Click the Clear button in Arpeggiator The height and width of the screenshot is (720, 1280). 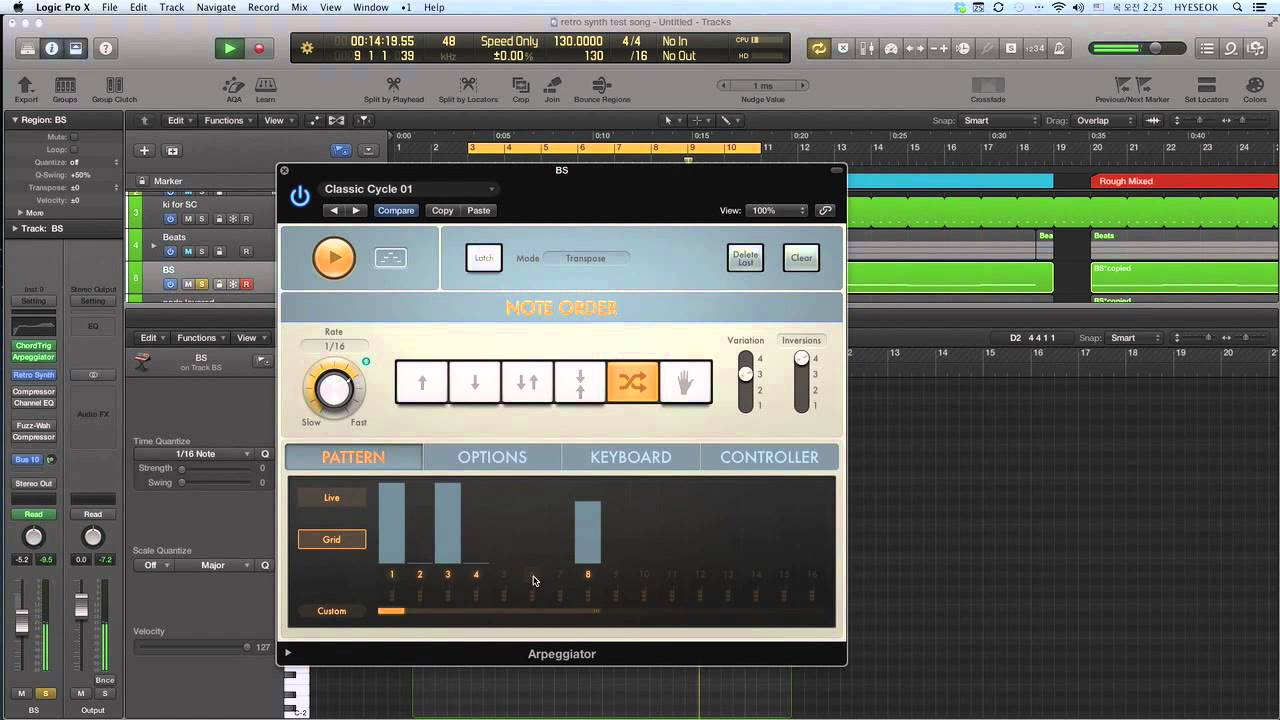click(x=801, y=258)
